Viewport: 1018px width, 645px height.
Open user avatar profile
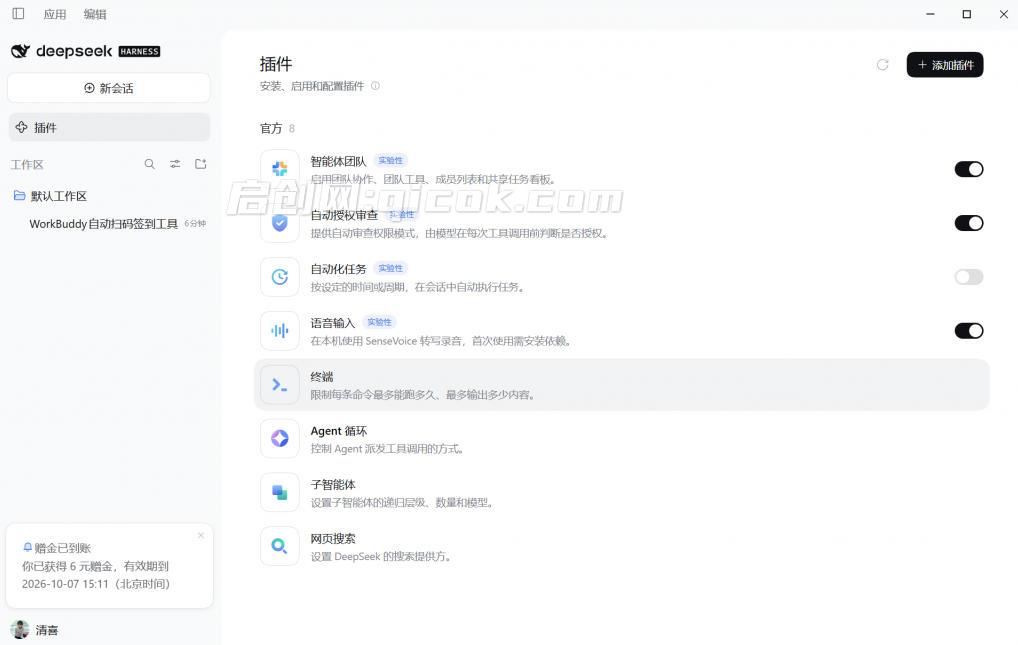[x=20, y=629]
